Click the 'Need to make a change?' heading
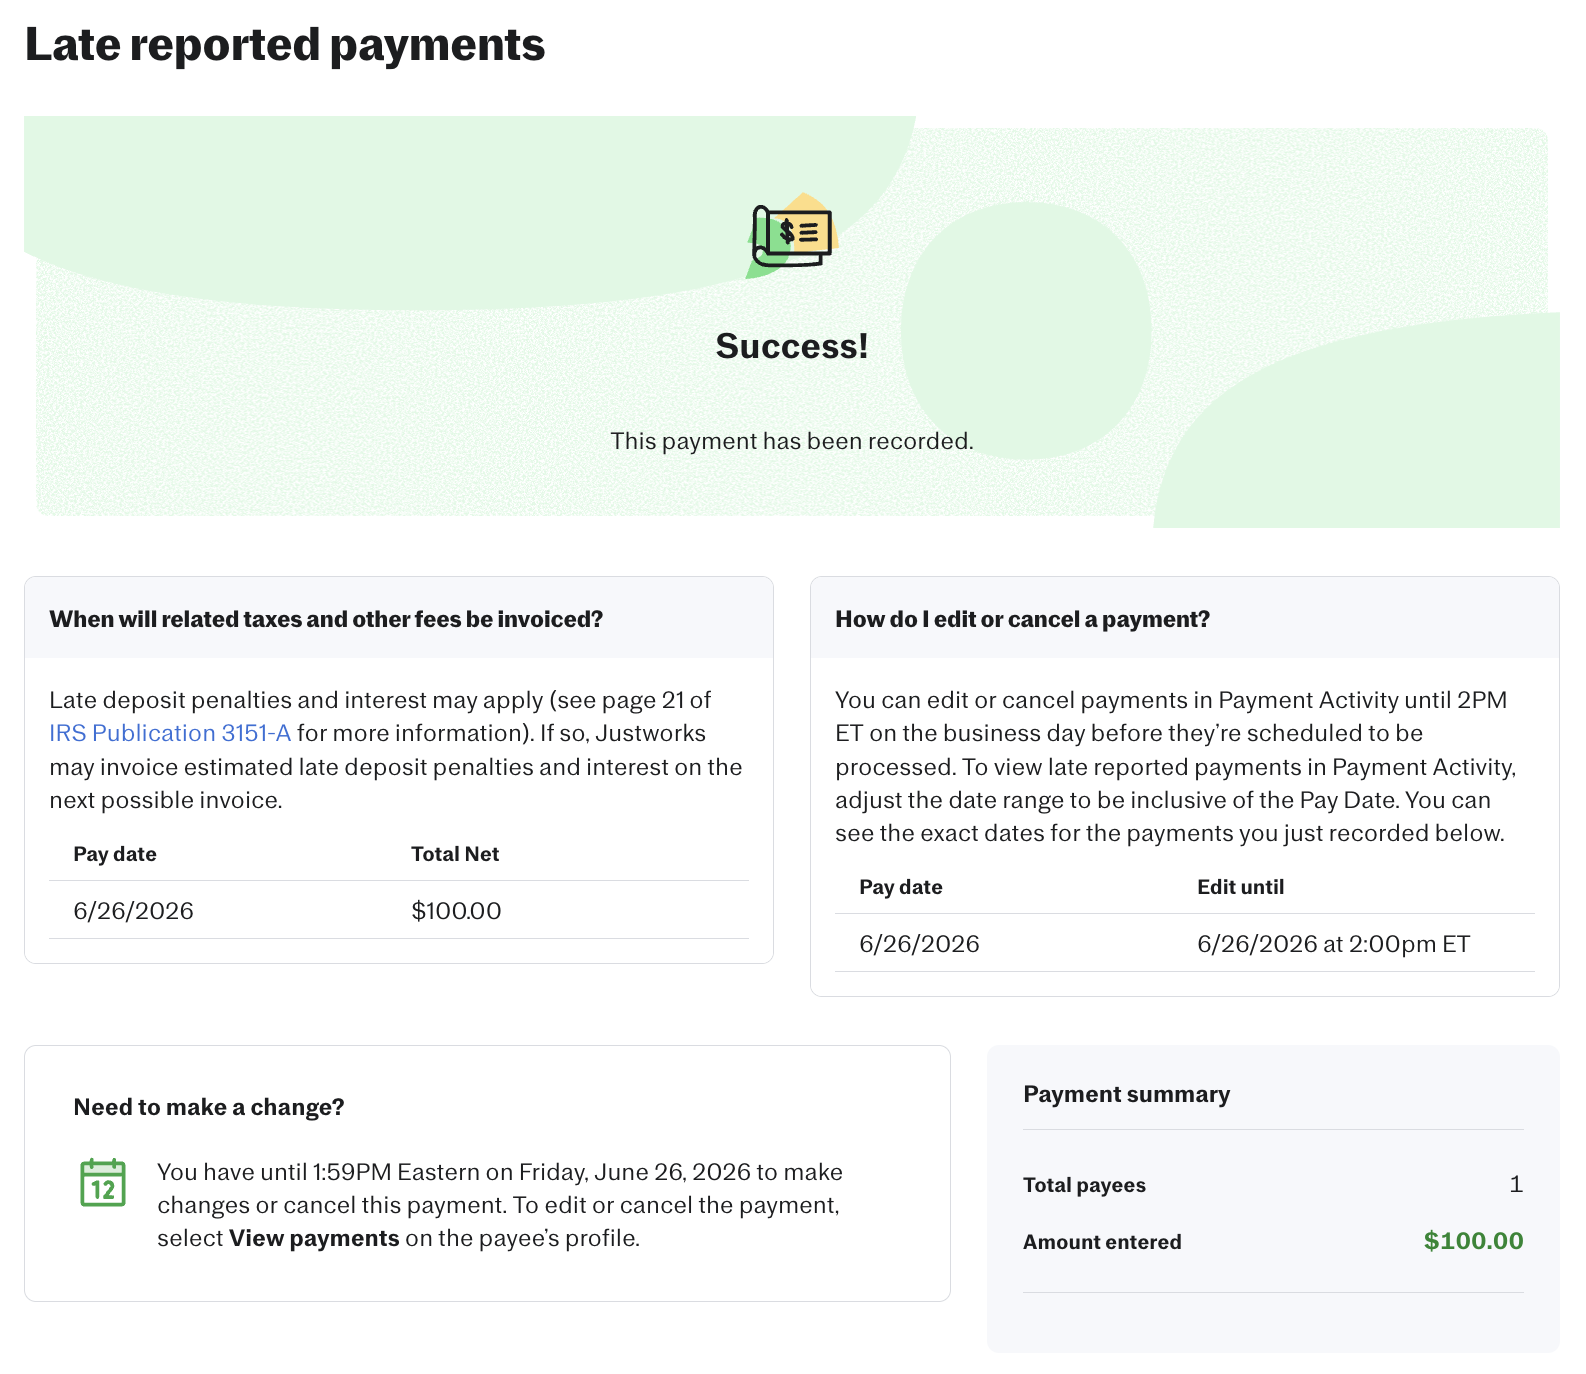The width and height of the screenshot is (1586, 1374). coord(209,1107)
